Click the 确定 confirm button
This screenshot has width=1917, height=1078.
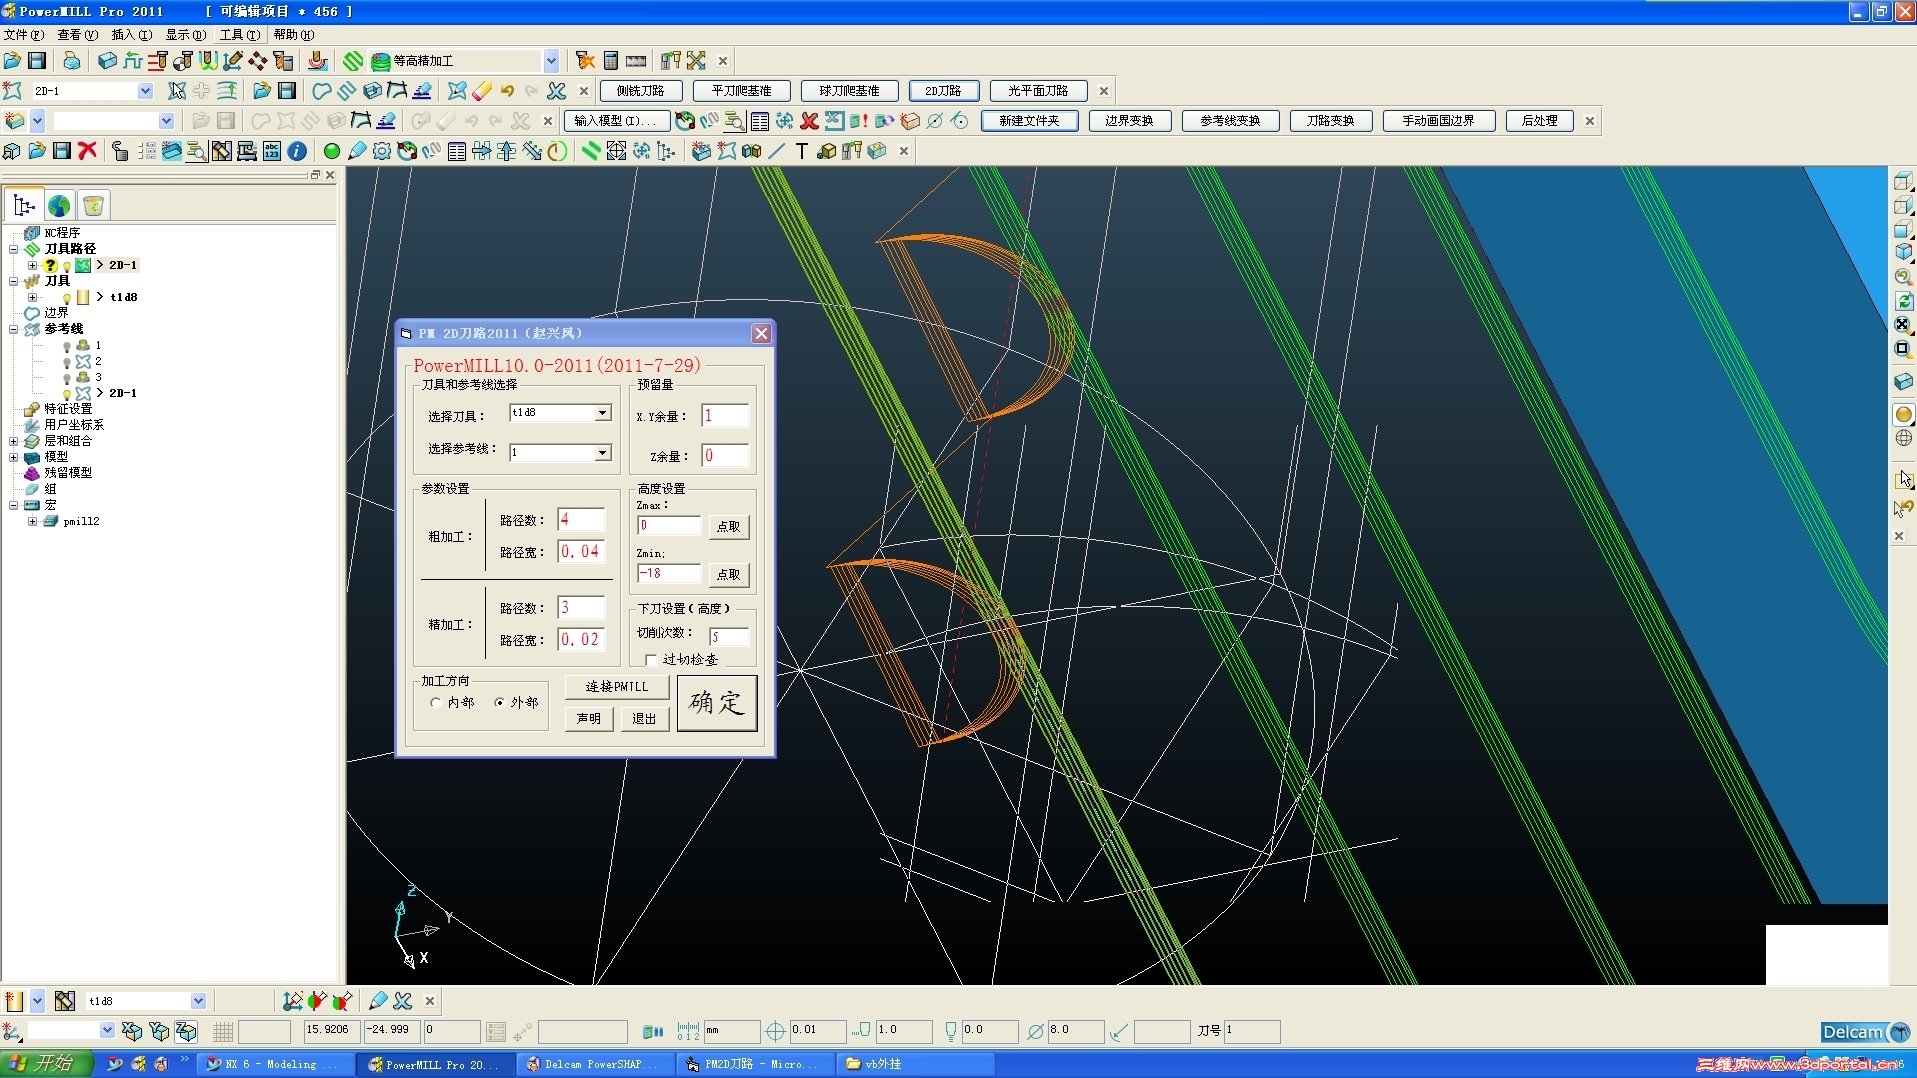pos(717,703)
